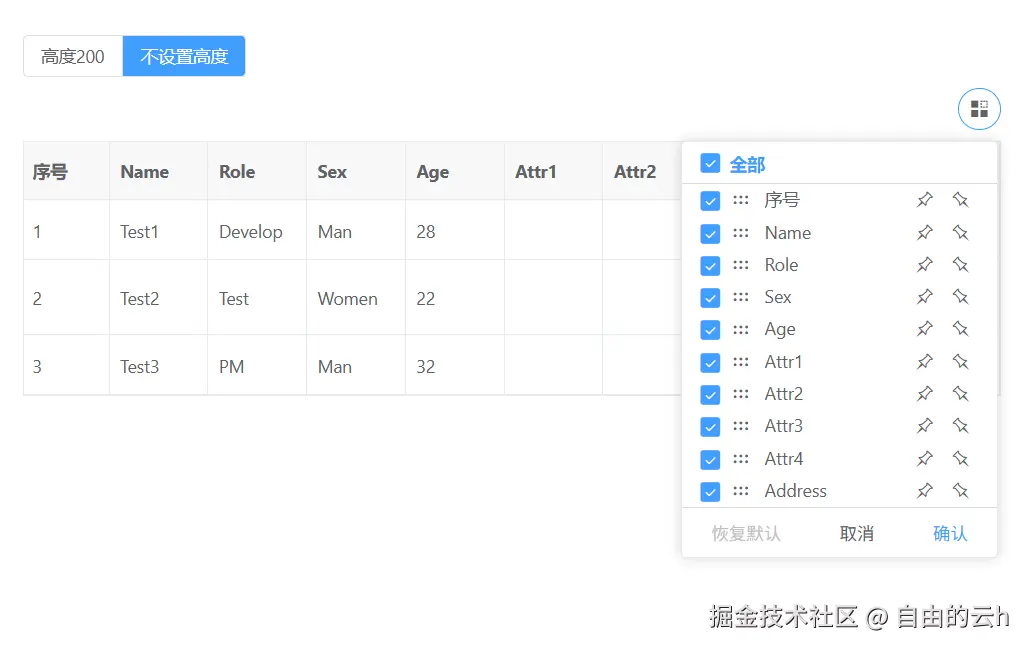Switch to the 高度200 option
Image resolution: width=1030 pixels, height=650 pixels.
[x=73, y=57]
